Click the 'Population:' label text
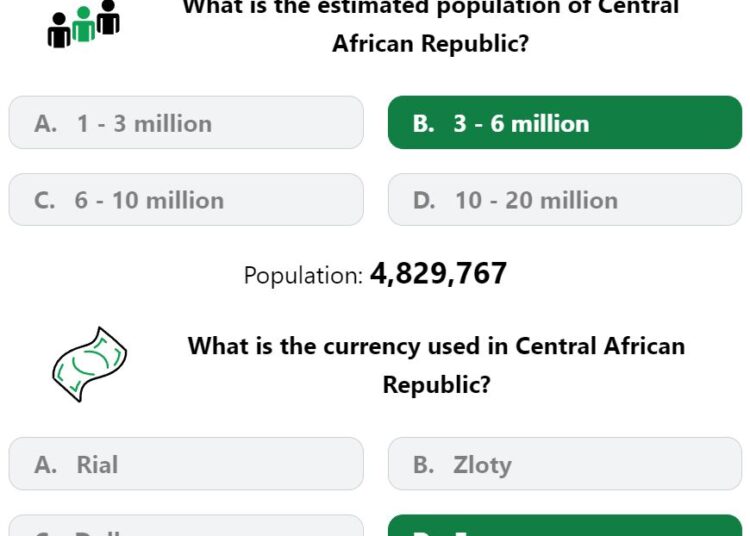Image resolution: width=750 pixels, height=536 pixels. coord(303,276)
